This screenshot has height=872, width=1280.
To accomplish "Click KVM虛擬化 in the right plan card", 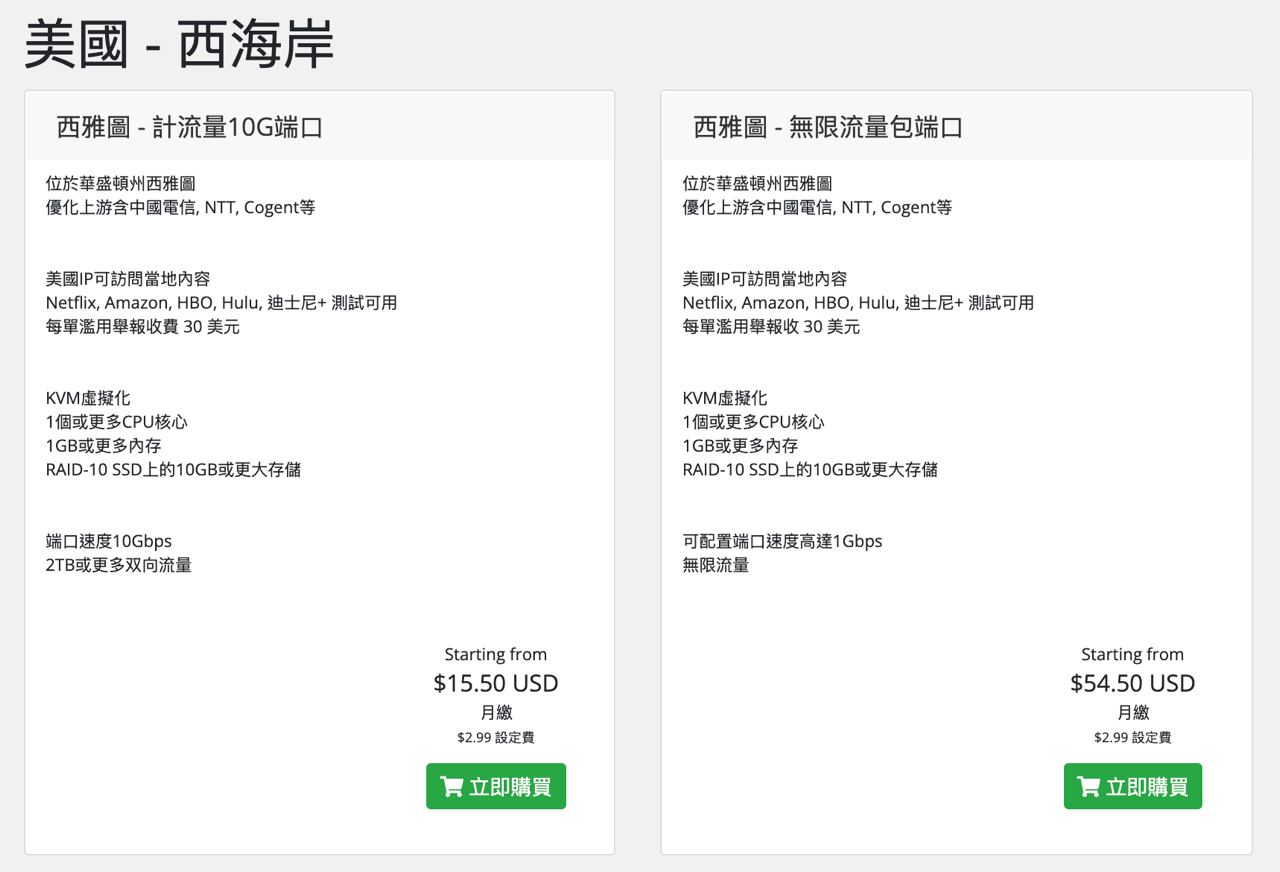I will coord(725,398).
